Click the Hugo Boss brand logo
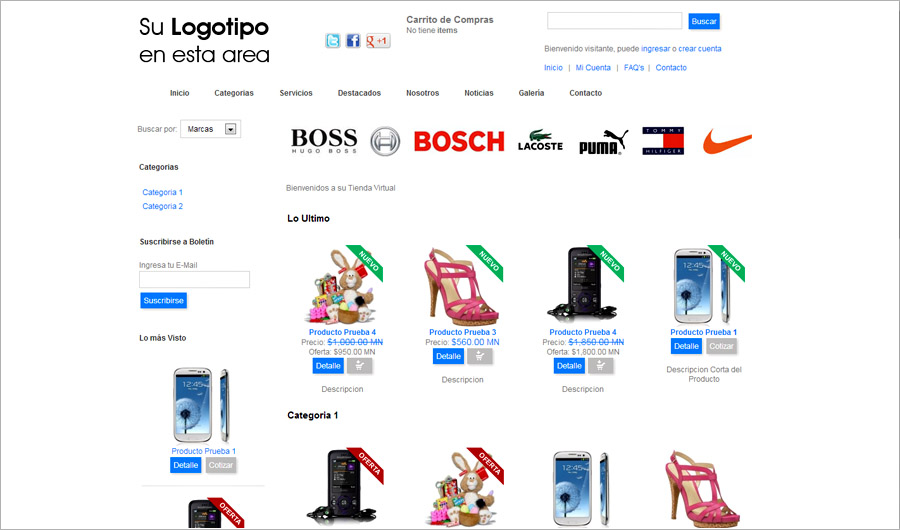This screenshot has height=530, width=900. 324,141
